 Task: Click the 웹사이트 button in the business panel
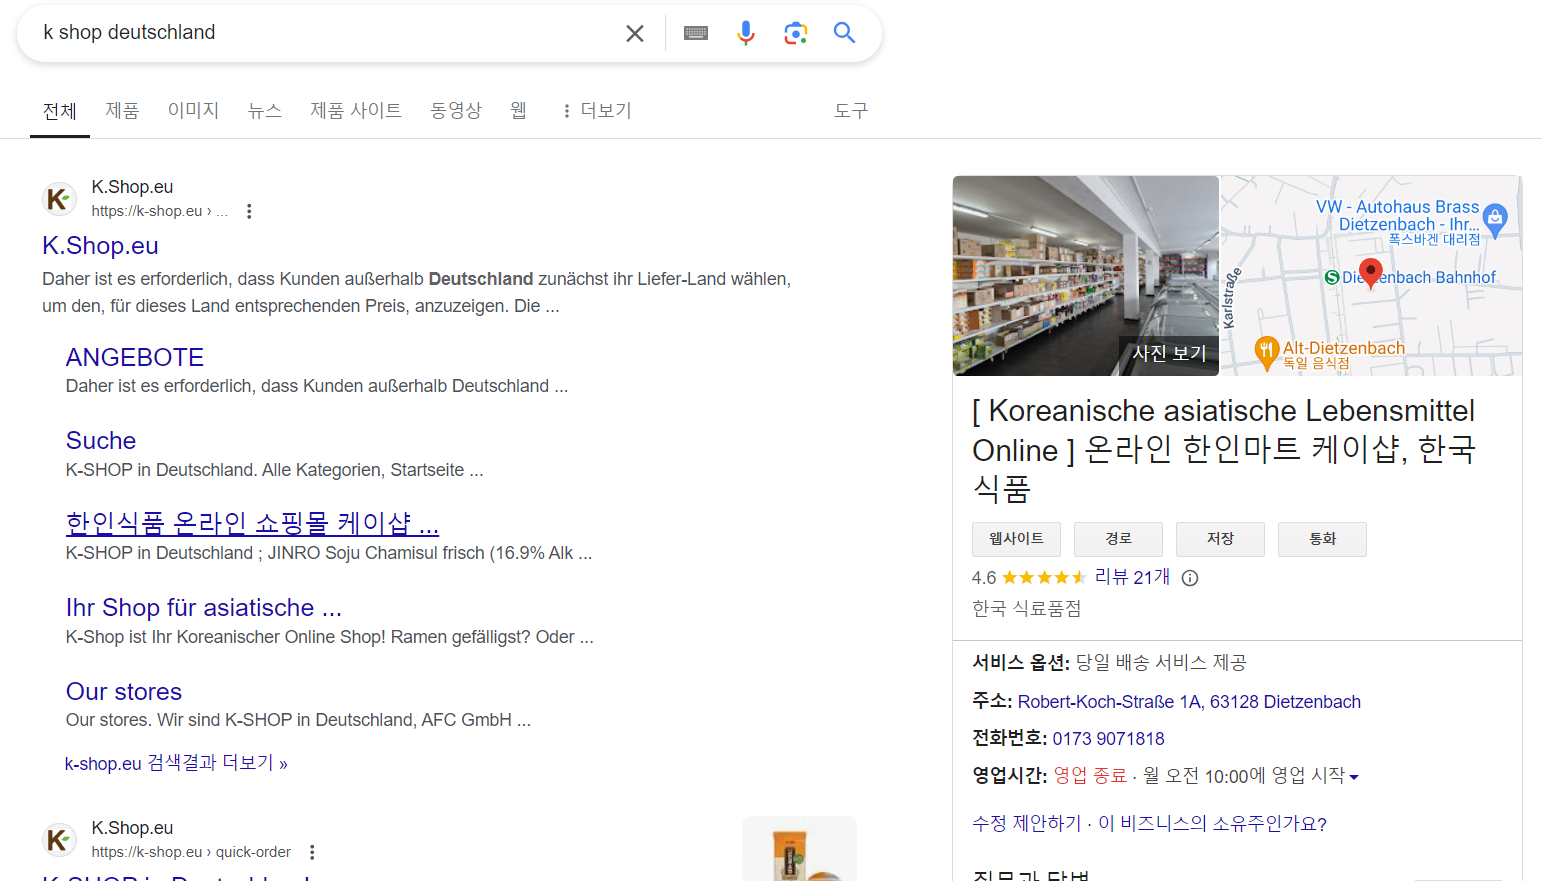1016,539
